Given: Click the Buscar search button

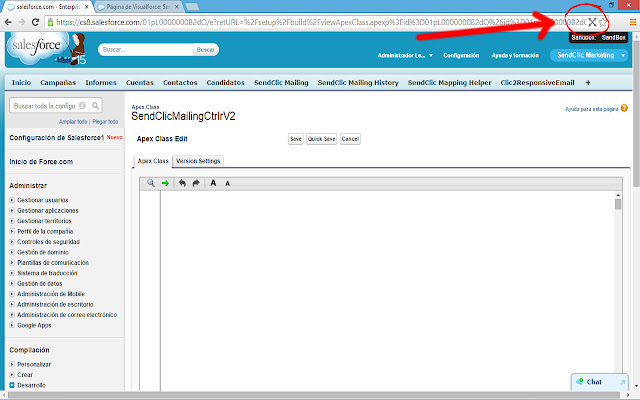Looking at the screenshot, I should click(205, 50).
